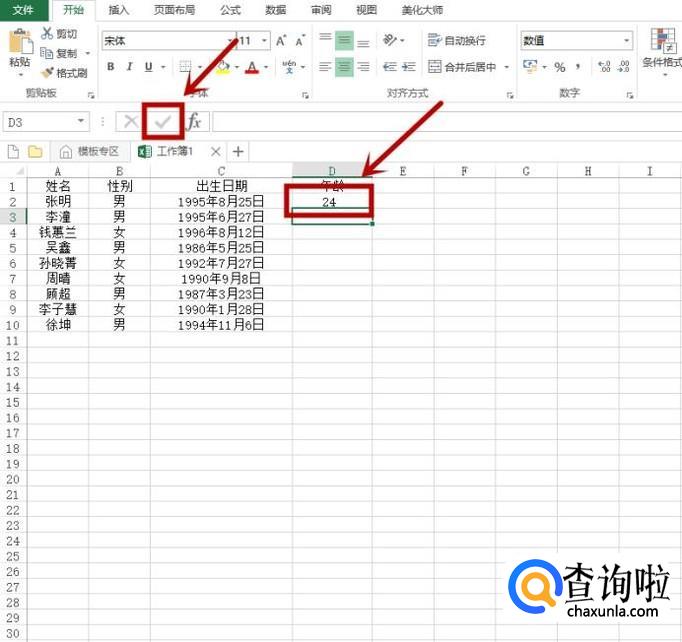Open the number format dropdown 数值

pyautogui.click(x=627, y=40)
